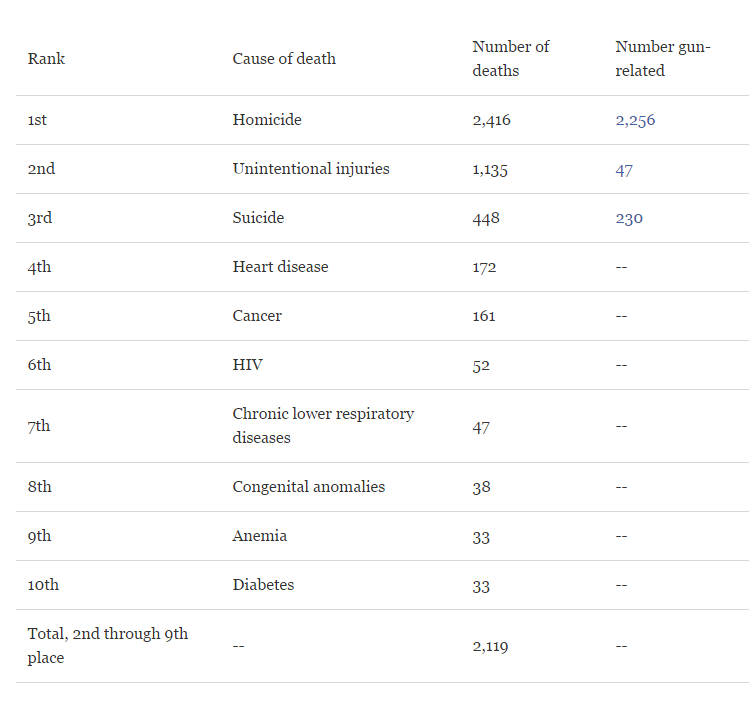Screen dimensions: 749x709
Task: Click the Rank column header
Action: click(x=46, y=59)
